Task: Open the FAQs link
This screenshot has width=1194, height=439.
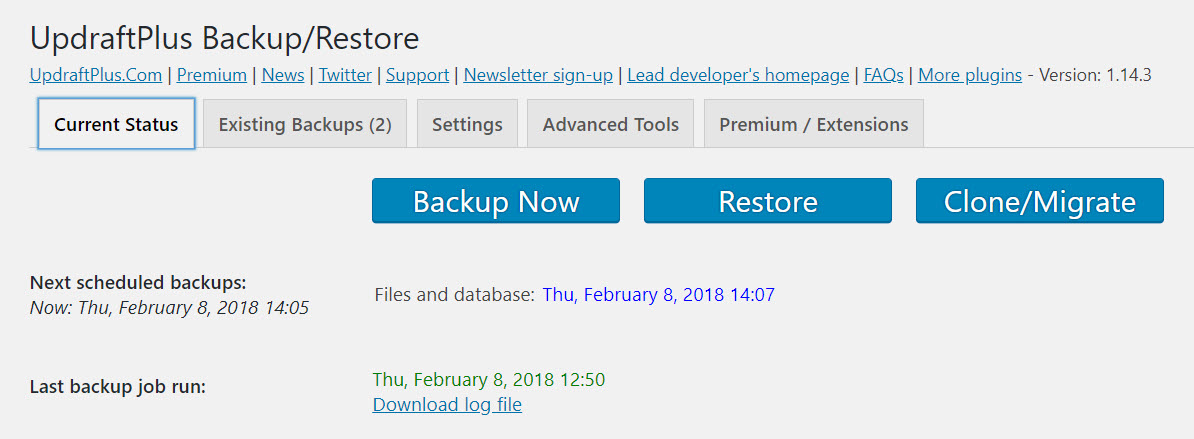Action: click(x=883, y=75)
